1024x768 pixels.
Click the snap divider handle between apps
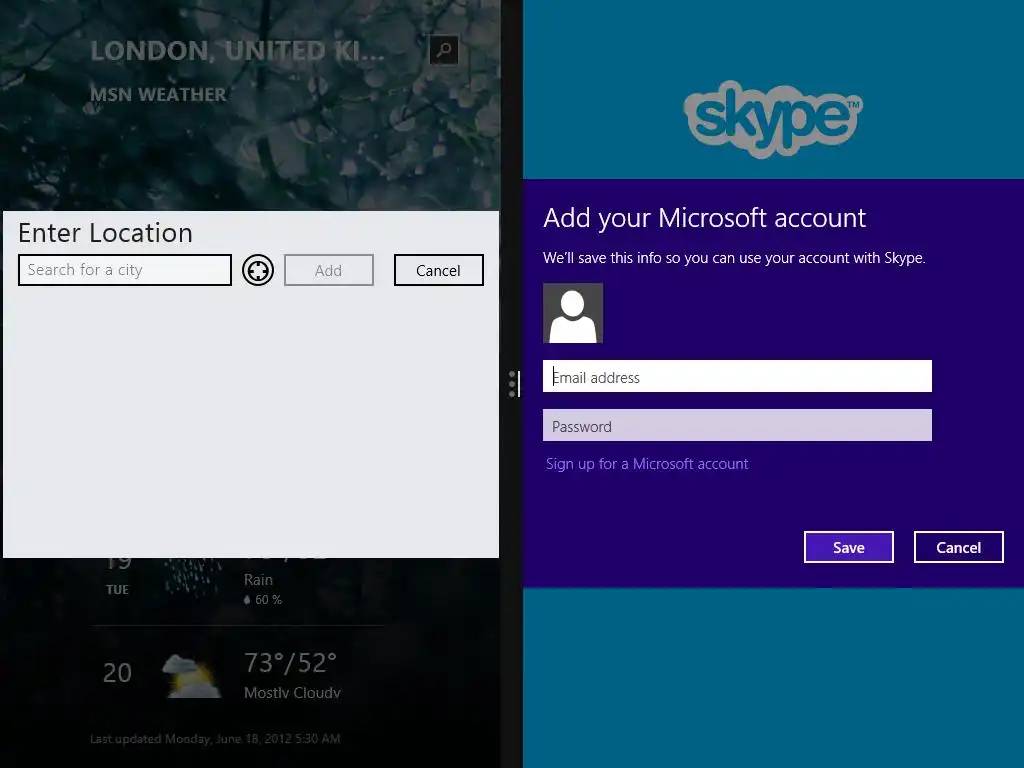pos(514,384)
